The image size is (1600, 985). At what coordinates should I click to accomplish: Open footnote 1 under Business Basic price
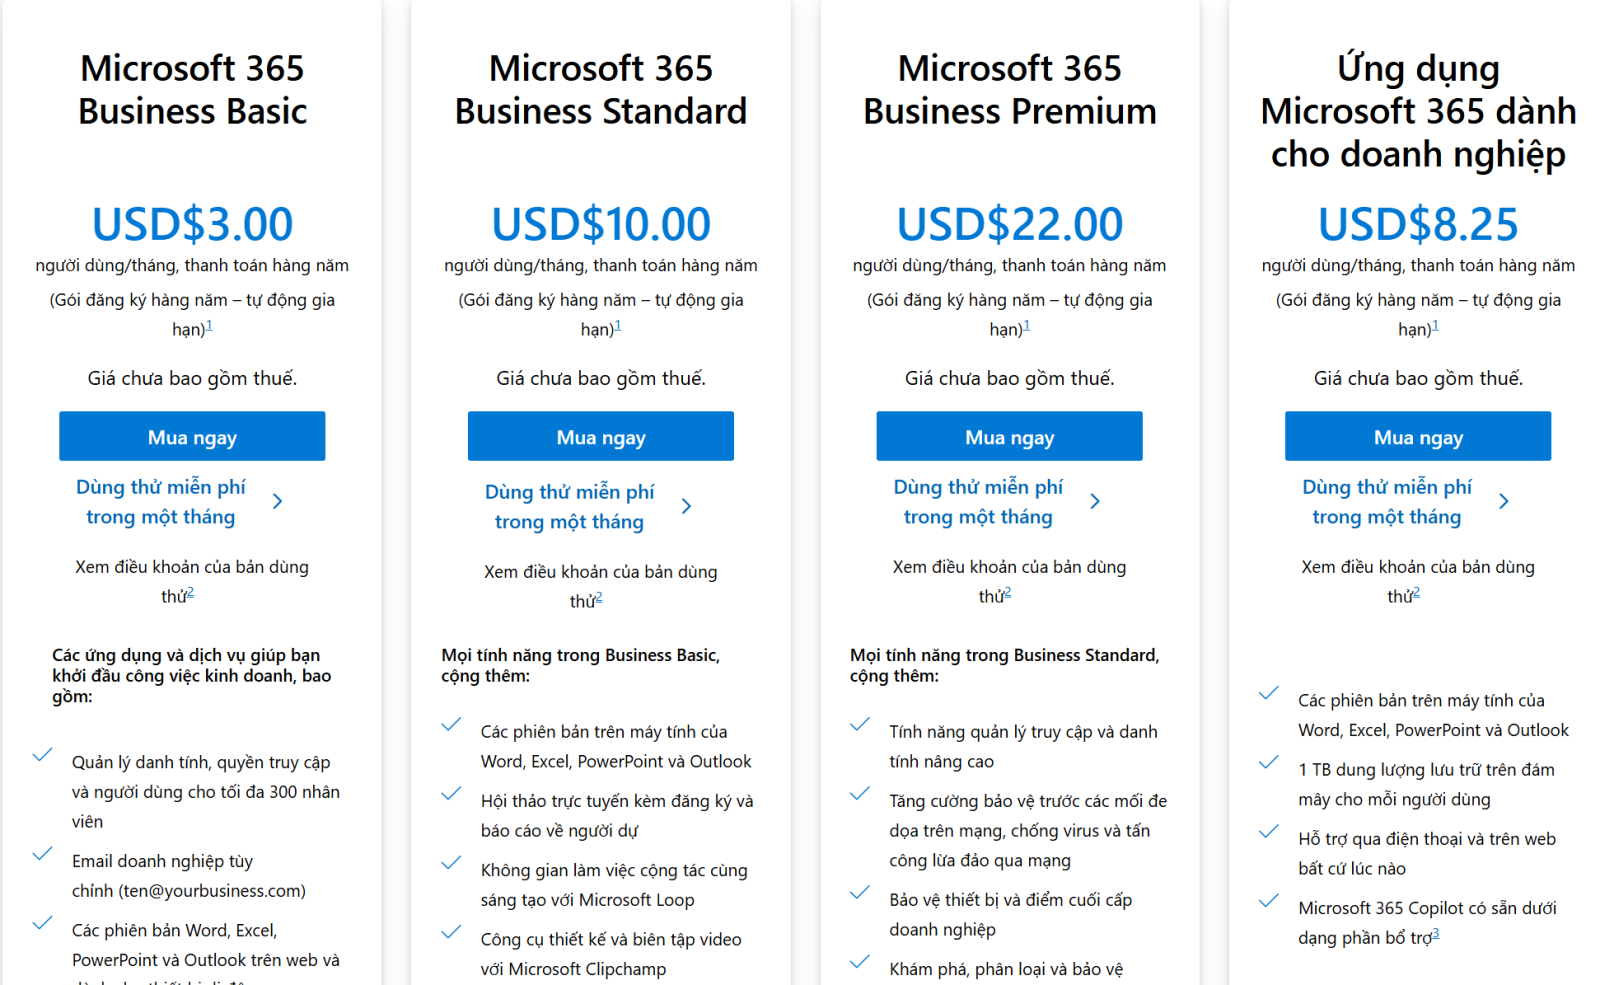click(209, 326)
